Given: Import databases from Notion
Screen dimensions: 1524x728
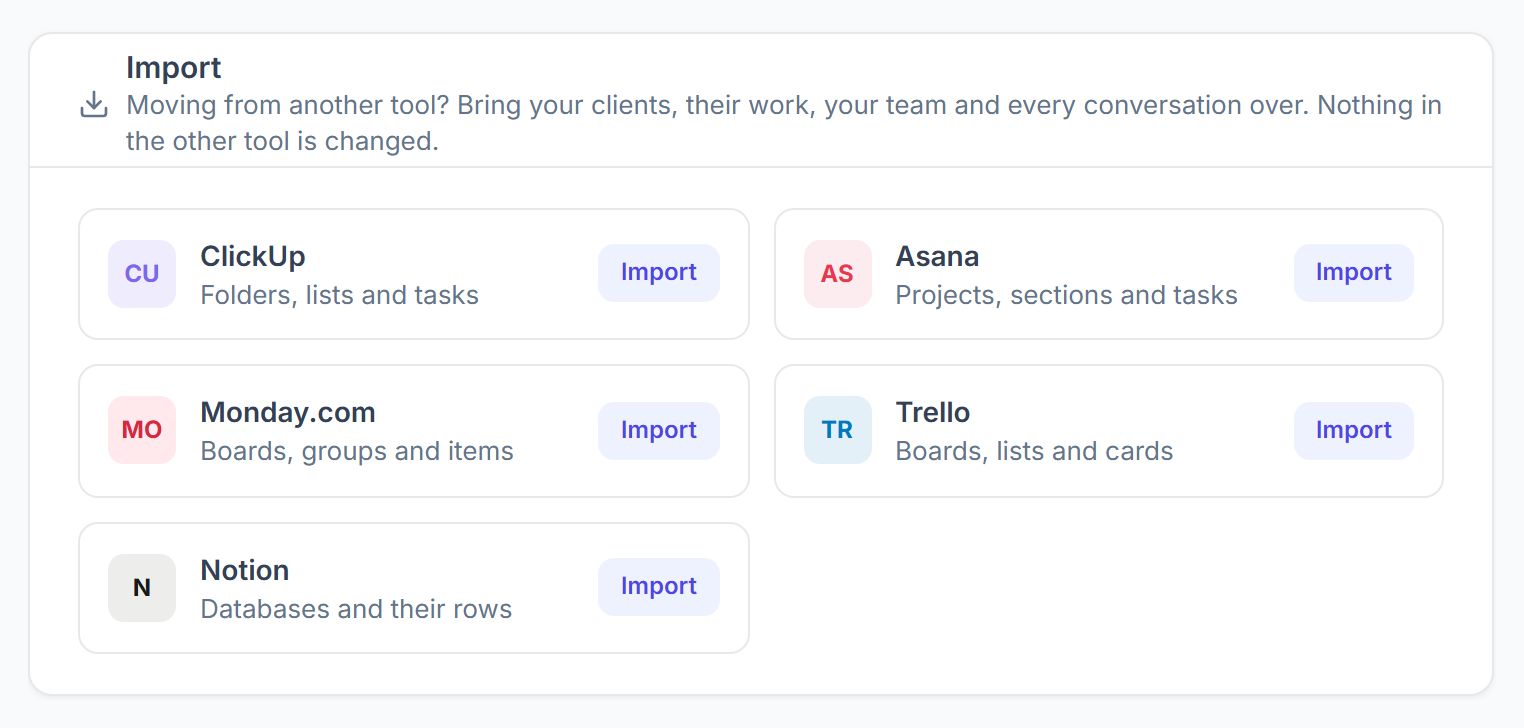Looking at the screenshot, I should tap(659, 587).
